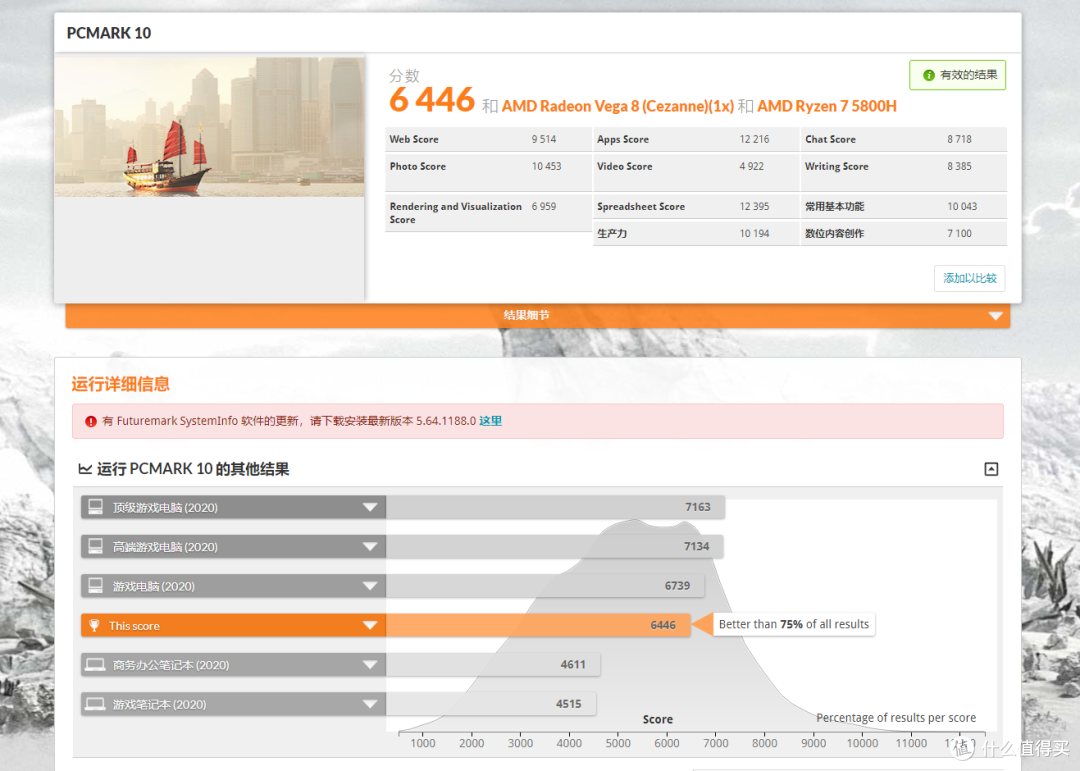Click the 分数 label above the main score

click(x=404, y=76)
